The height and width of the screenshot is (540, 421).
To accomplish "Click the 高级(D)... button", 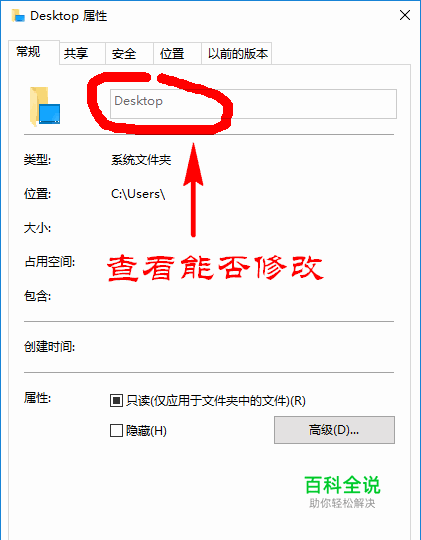I will pos(334,430).
